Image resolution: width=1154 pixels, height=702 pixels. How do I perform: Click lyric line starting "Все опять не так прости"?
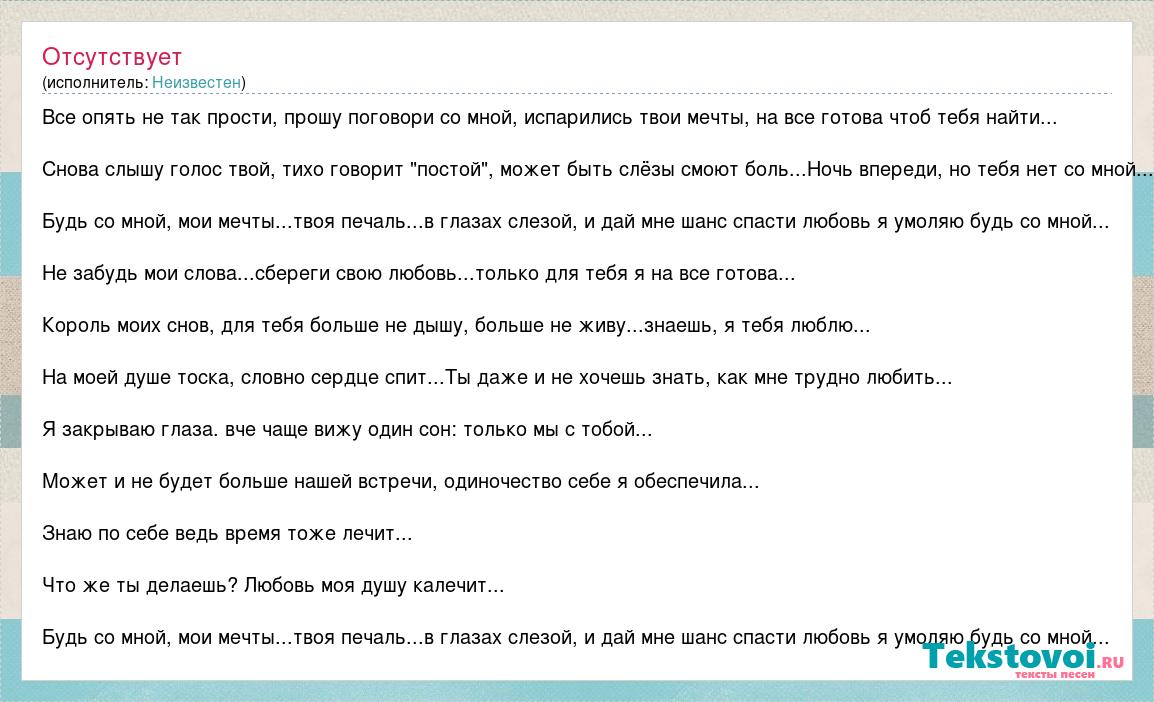[x=549, y=118]
